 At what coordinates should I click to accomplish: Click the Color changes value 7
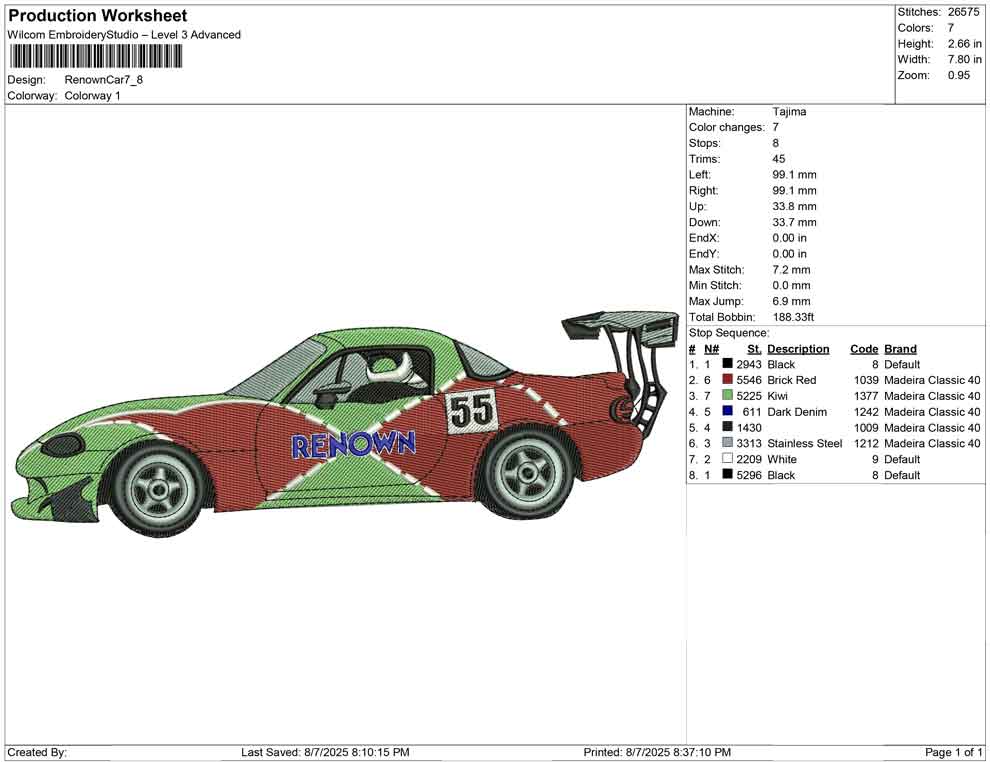(775, 128)
